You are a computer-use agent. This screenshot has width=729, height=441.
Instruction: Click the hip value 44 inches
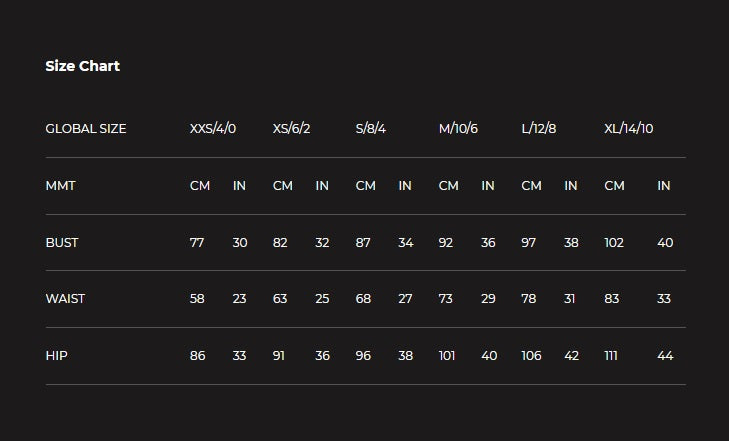[665, 356]
